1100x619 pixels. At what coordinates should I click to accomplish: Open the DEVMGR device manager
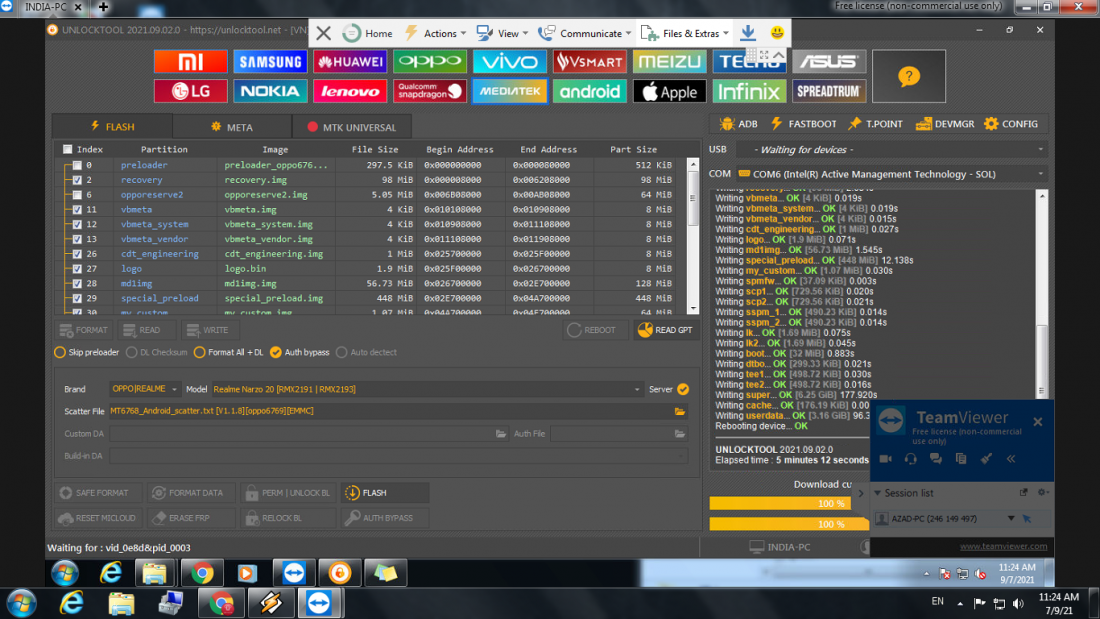point(944,124)
